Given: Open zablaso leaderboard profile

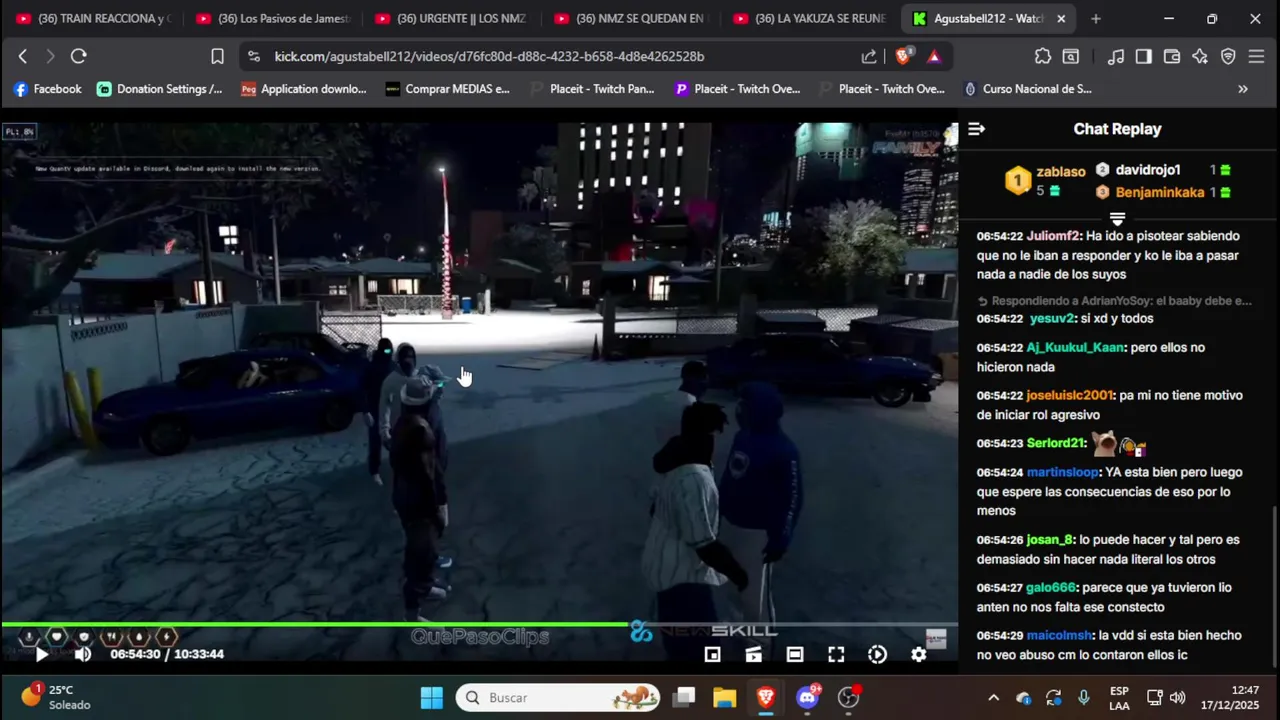Looking at the screenshot, I should pyautogui.click(x=1060, y=172).
